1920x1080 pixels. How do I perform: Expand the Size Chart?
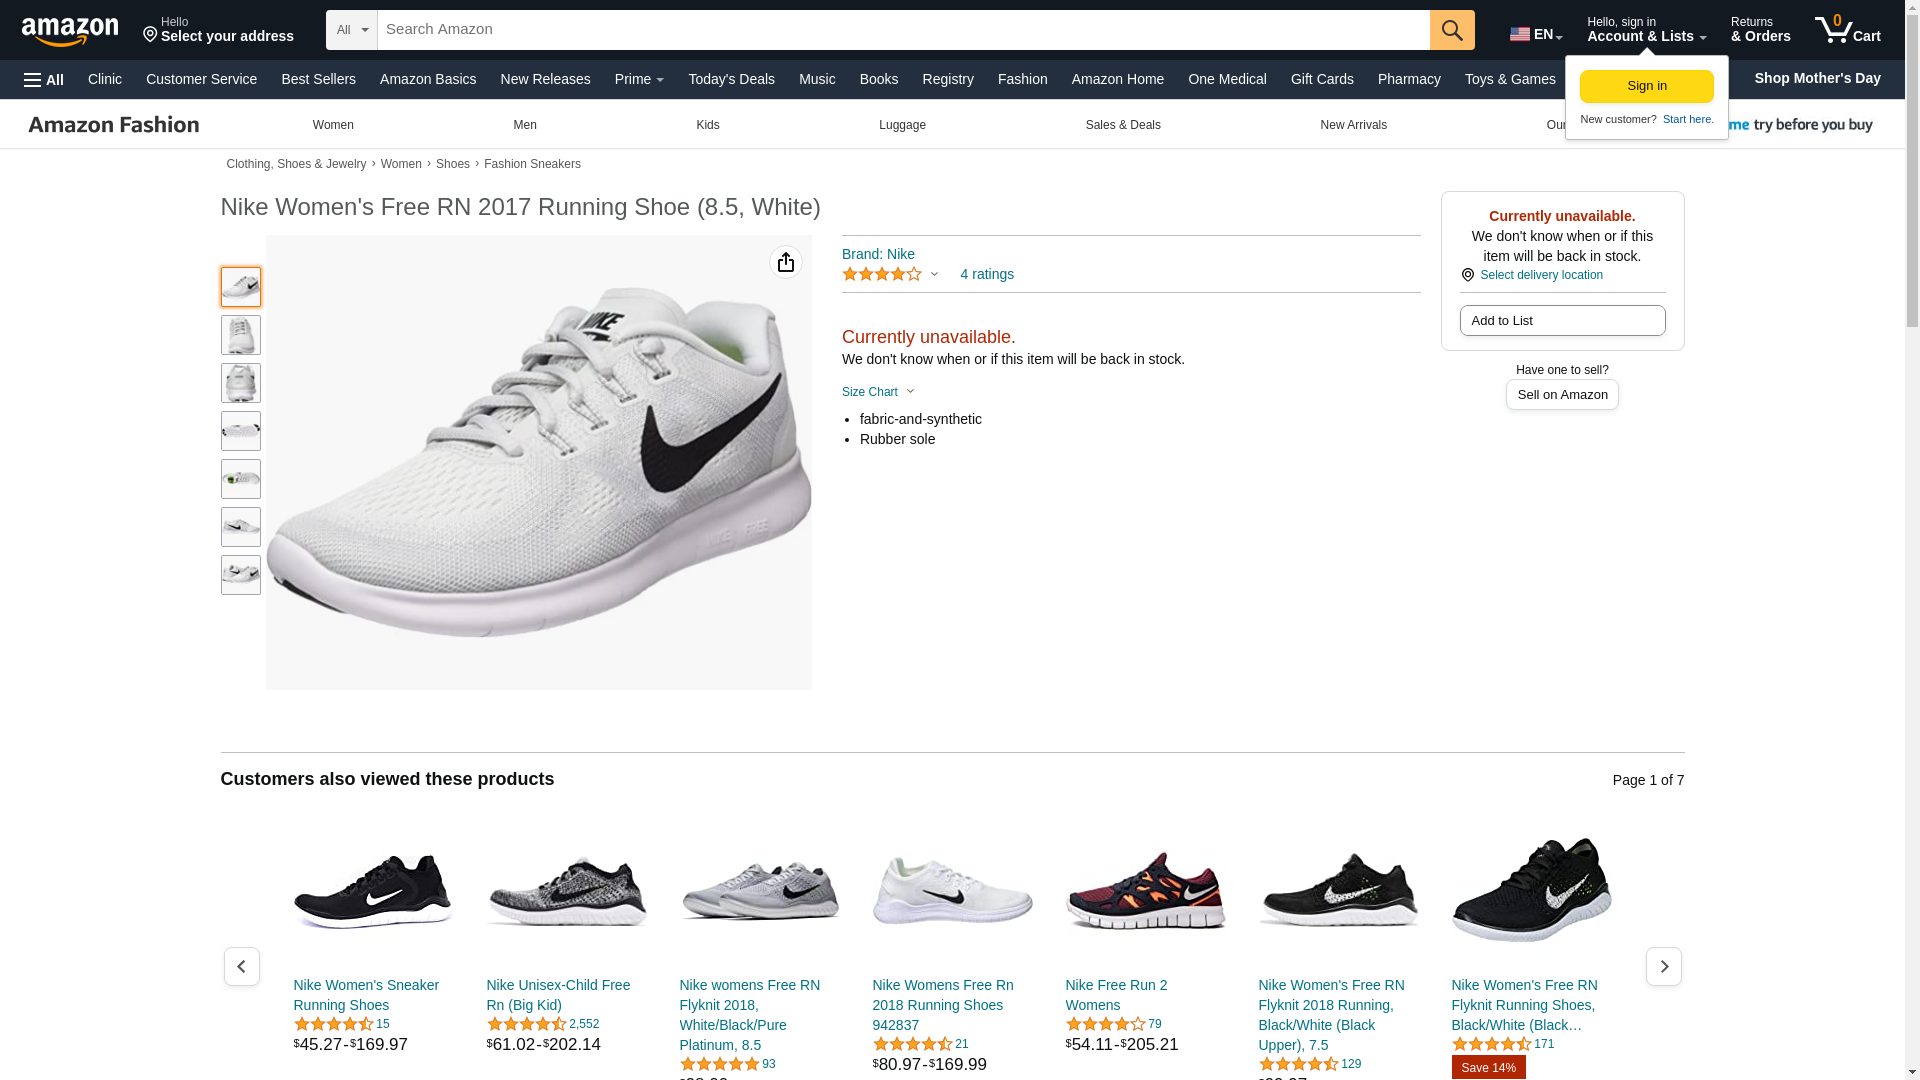pyautogui.click(x=878, y=392)
